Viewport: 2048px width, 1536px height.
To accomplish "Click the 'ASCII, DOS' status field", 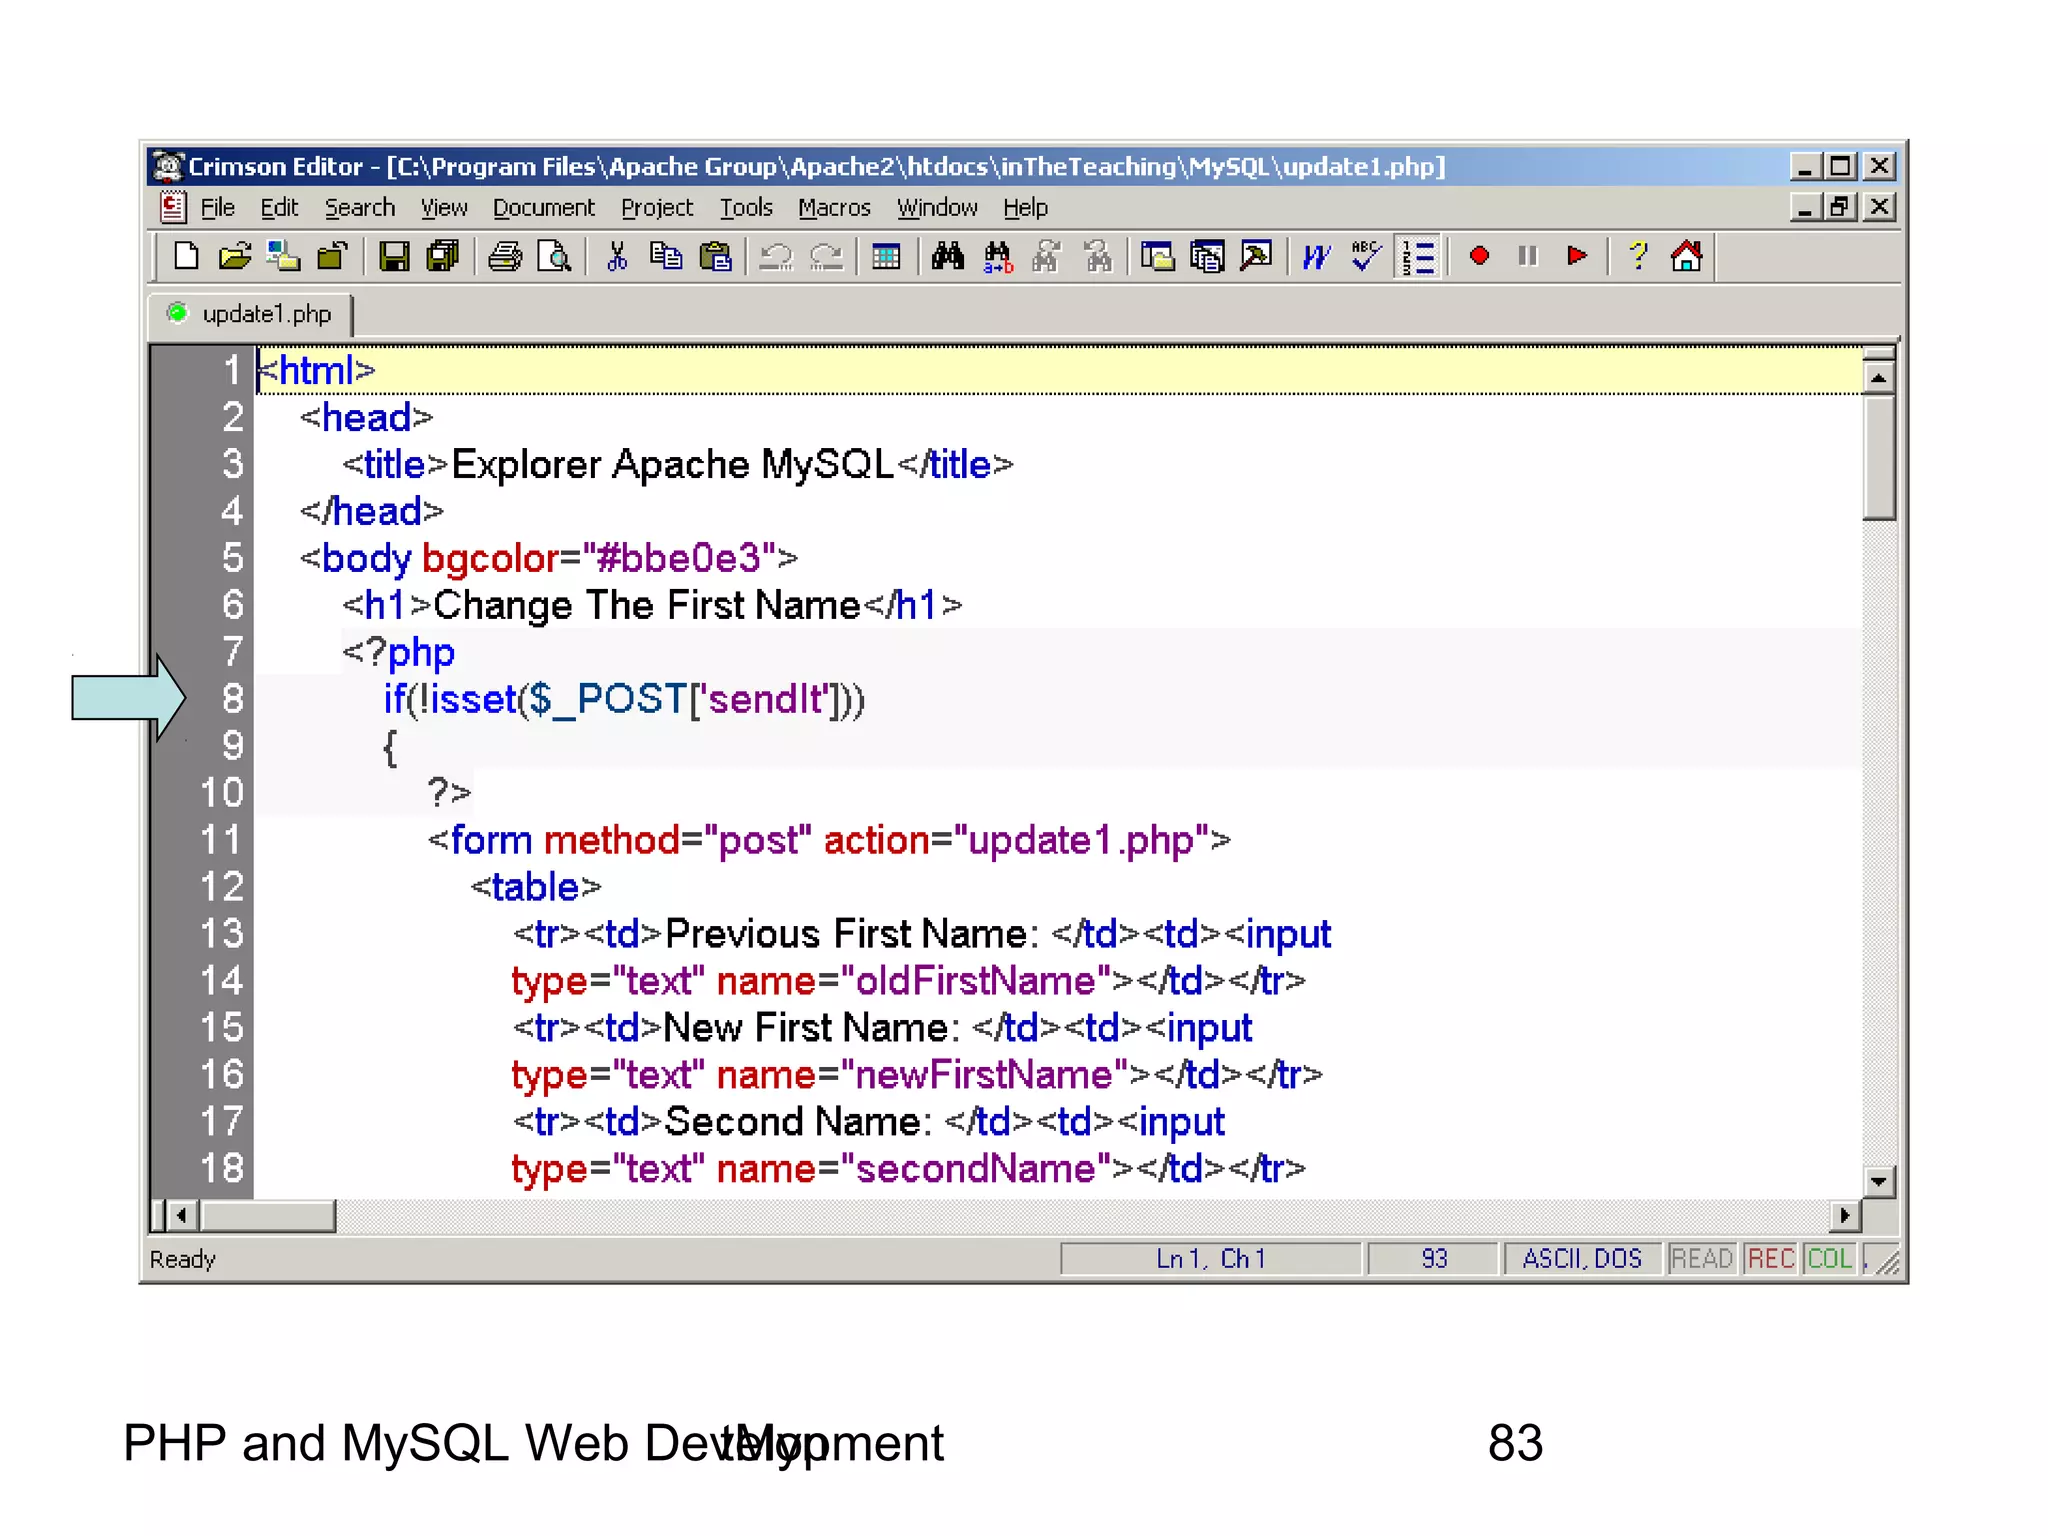I will 1582,1259.
